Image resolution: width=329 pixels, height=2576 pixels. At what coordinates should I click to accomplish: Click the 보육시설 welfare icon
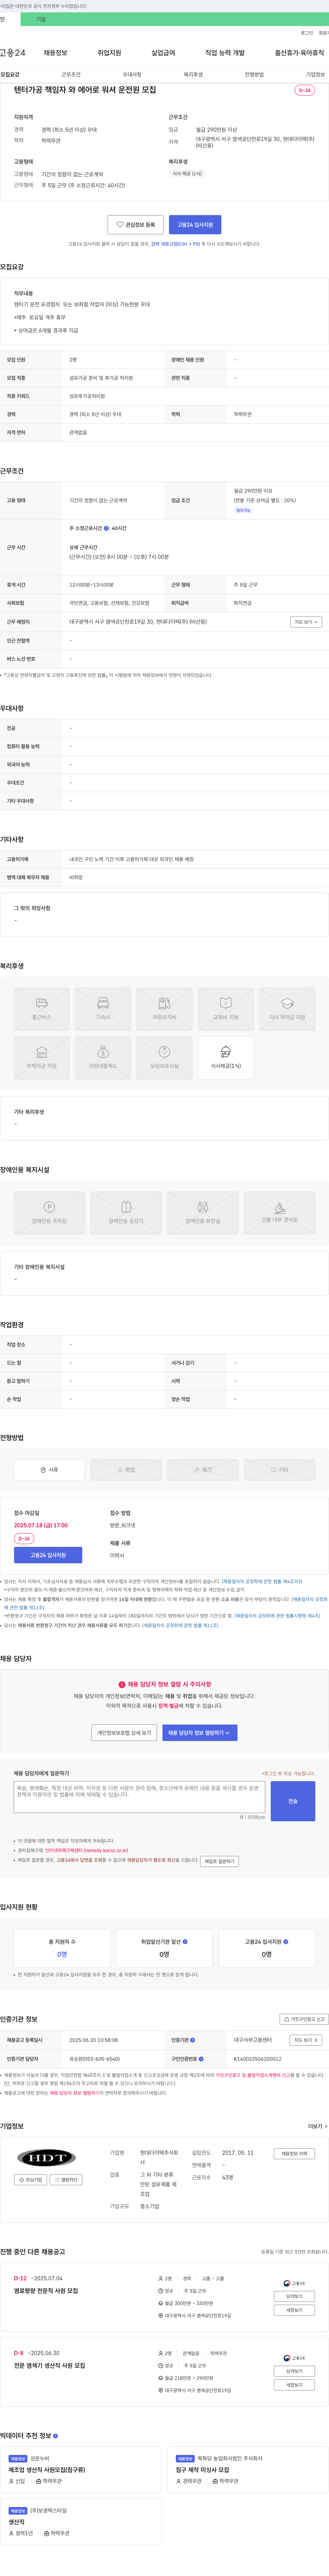click(x=164, y=1058)
